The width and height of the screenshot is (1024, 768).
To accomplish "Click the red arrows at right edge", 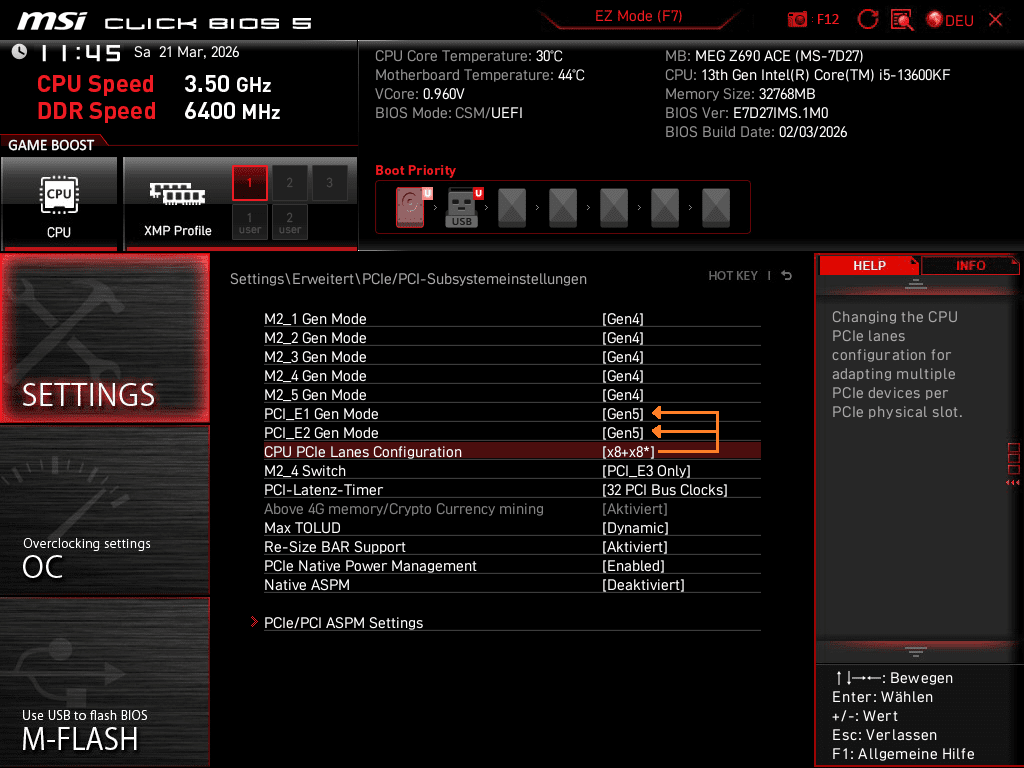I will click(x=1013, y=483).
